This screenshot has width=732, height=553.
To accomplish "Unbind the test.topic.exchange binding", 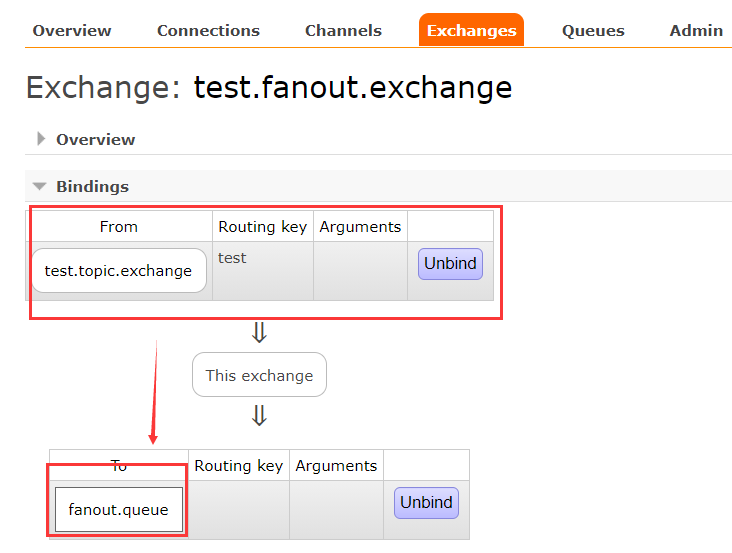I will (450, 264).
